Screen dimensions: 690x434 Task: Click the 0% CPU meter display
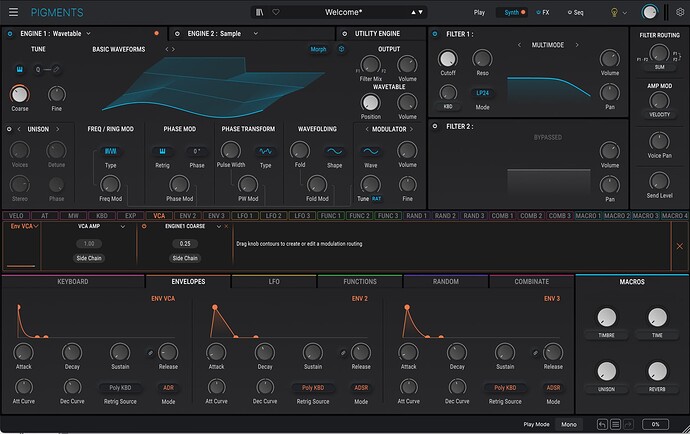(655, 424)
